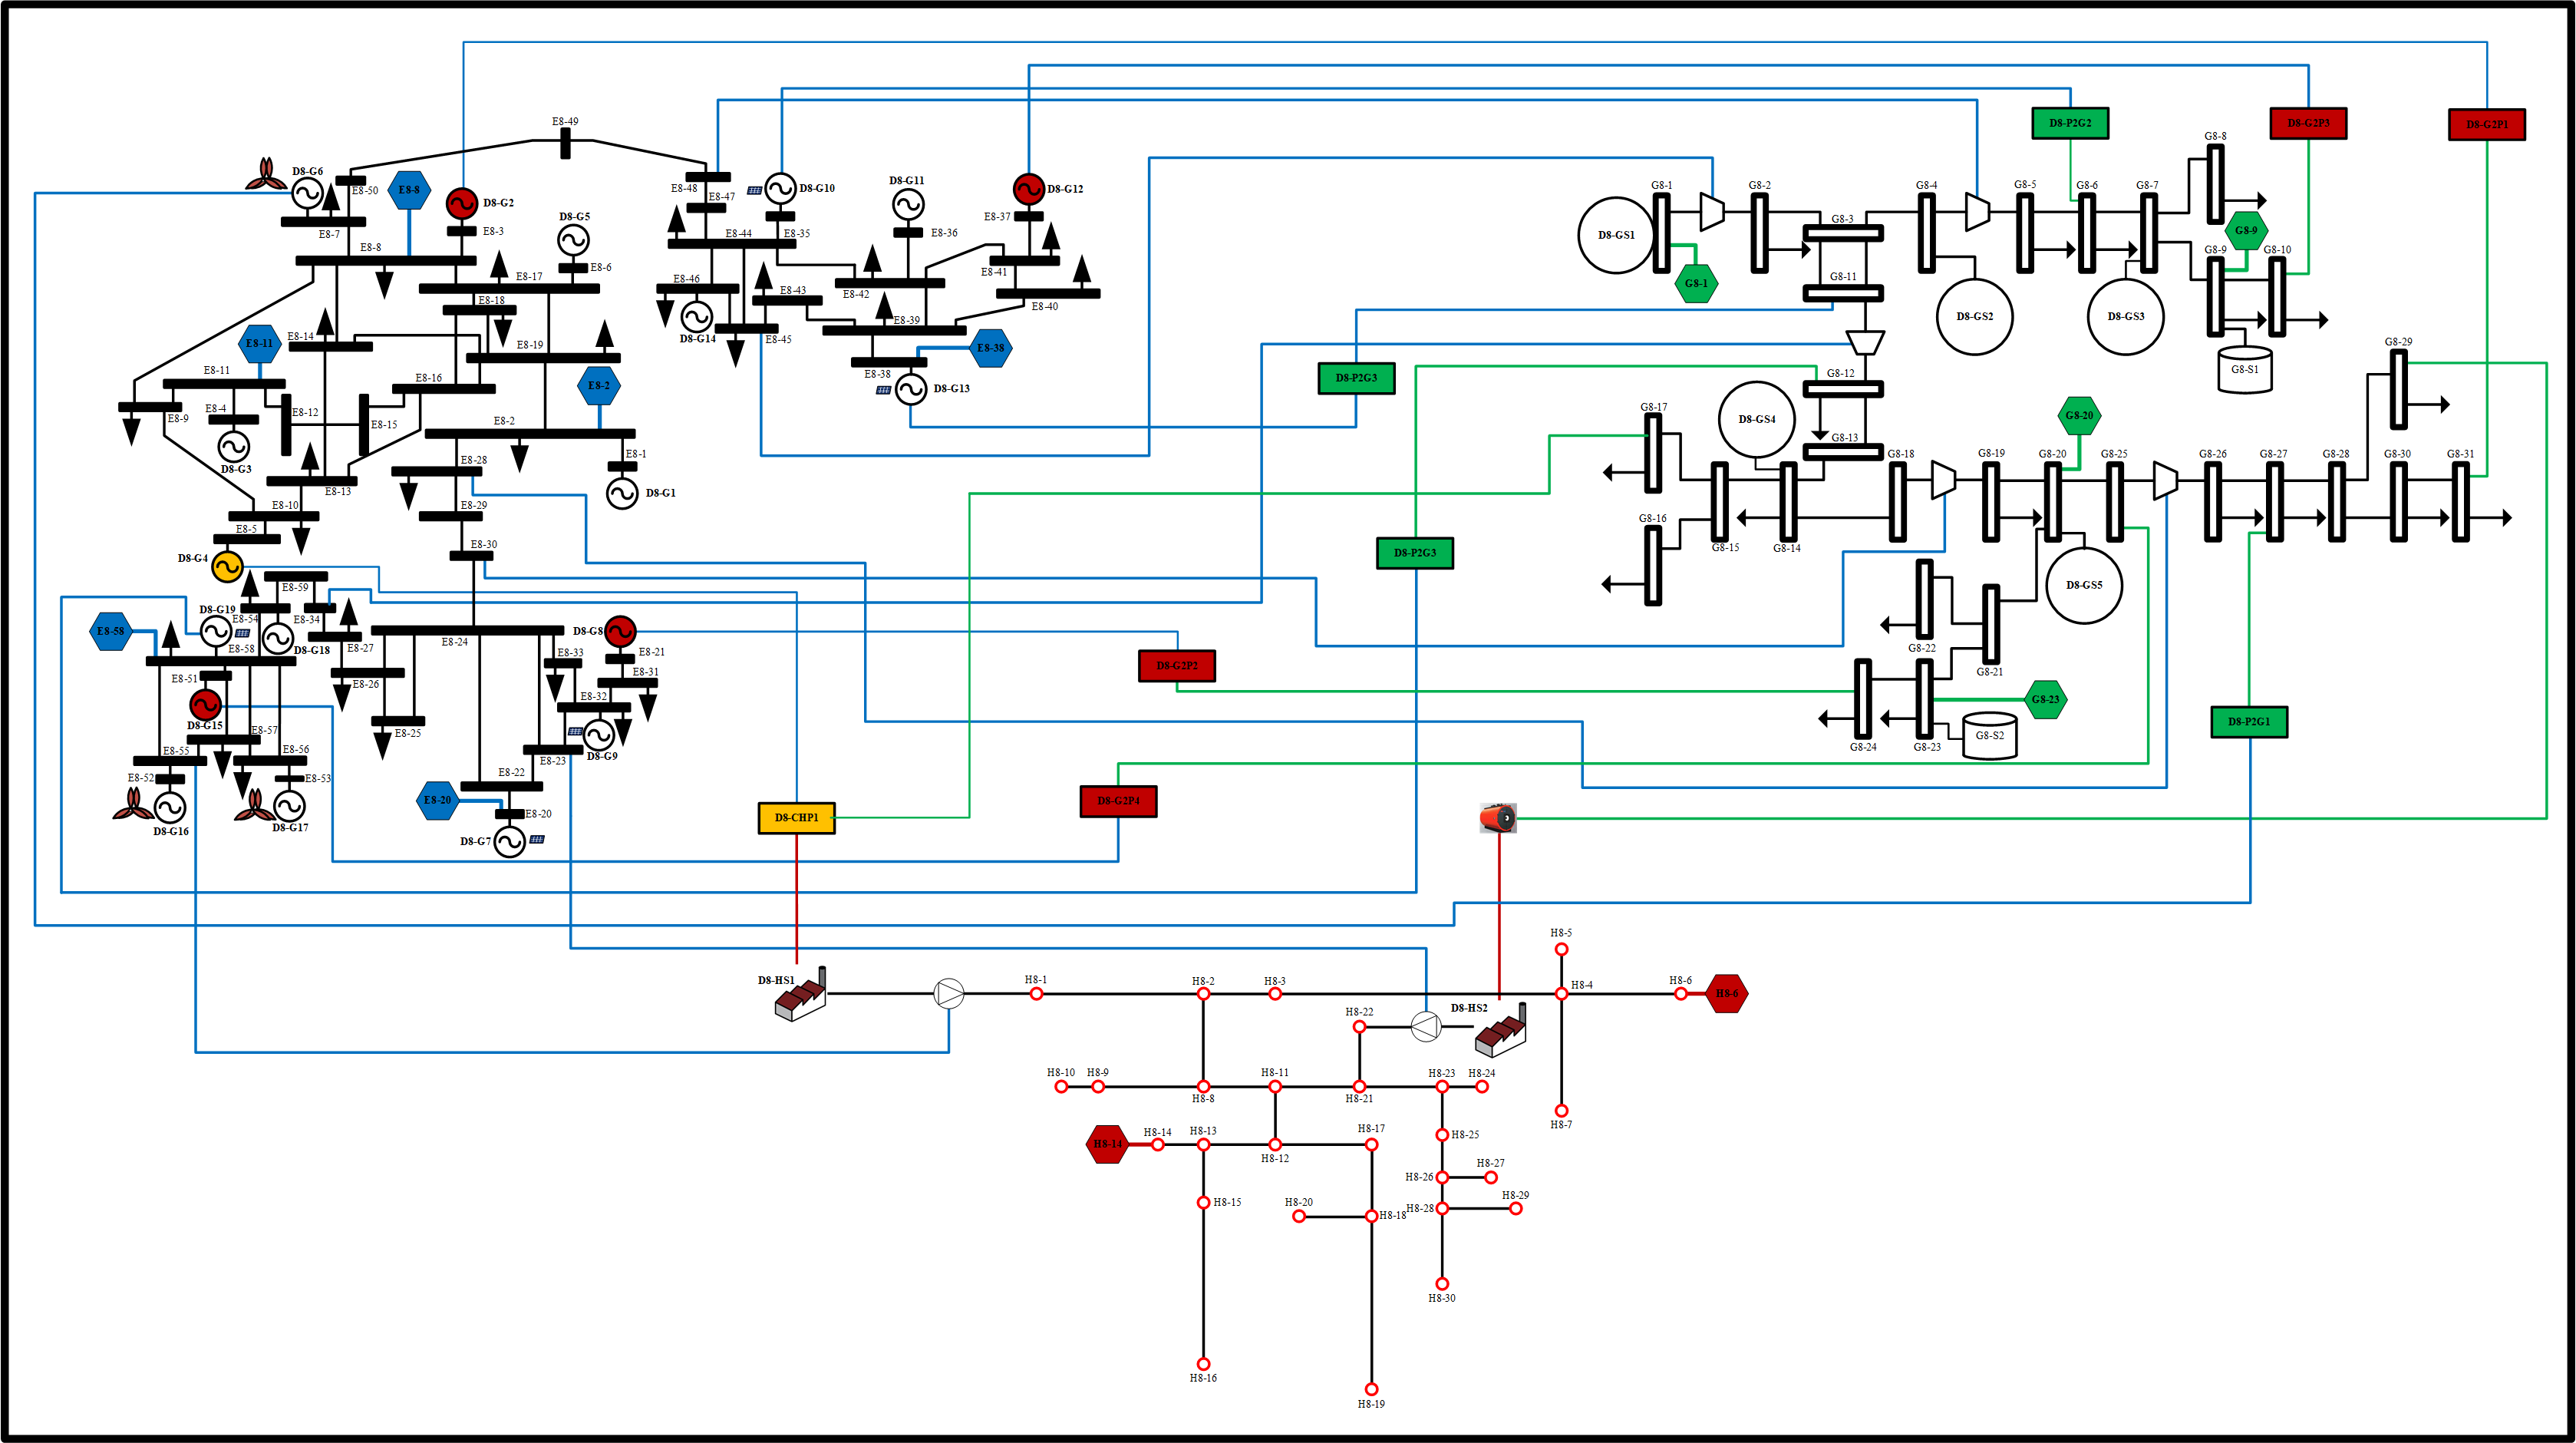Click the D8-G17 wind turbine icon
The image size is (2576, 1443).
253,805
